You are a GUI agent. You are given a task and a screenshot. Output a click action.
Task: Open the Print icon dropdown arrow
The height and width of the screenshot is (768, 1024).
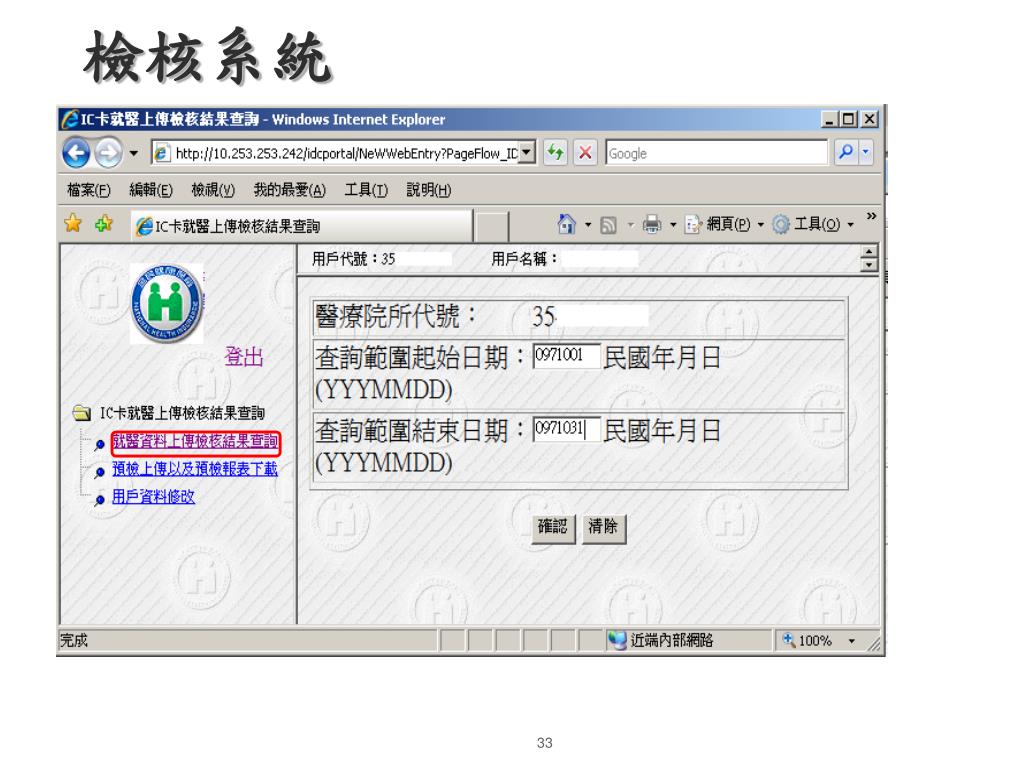pos(673,225)
